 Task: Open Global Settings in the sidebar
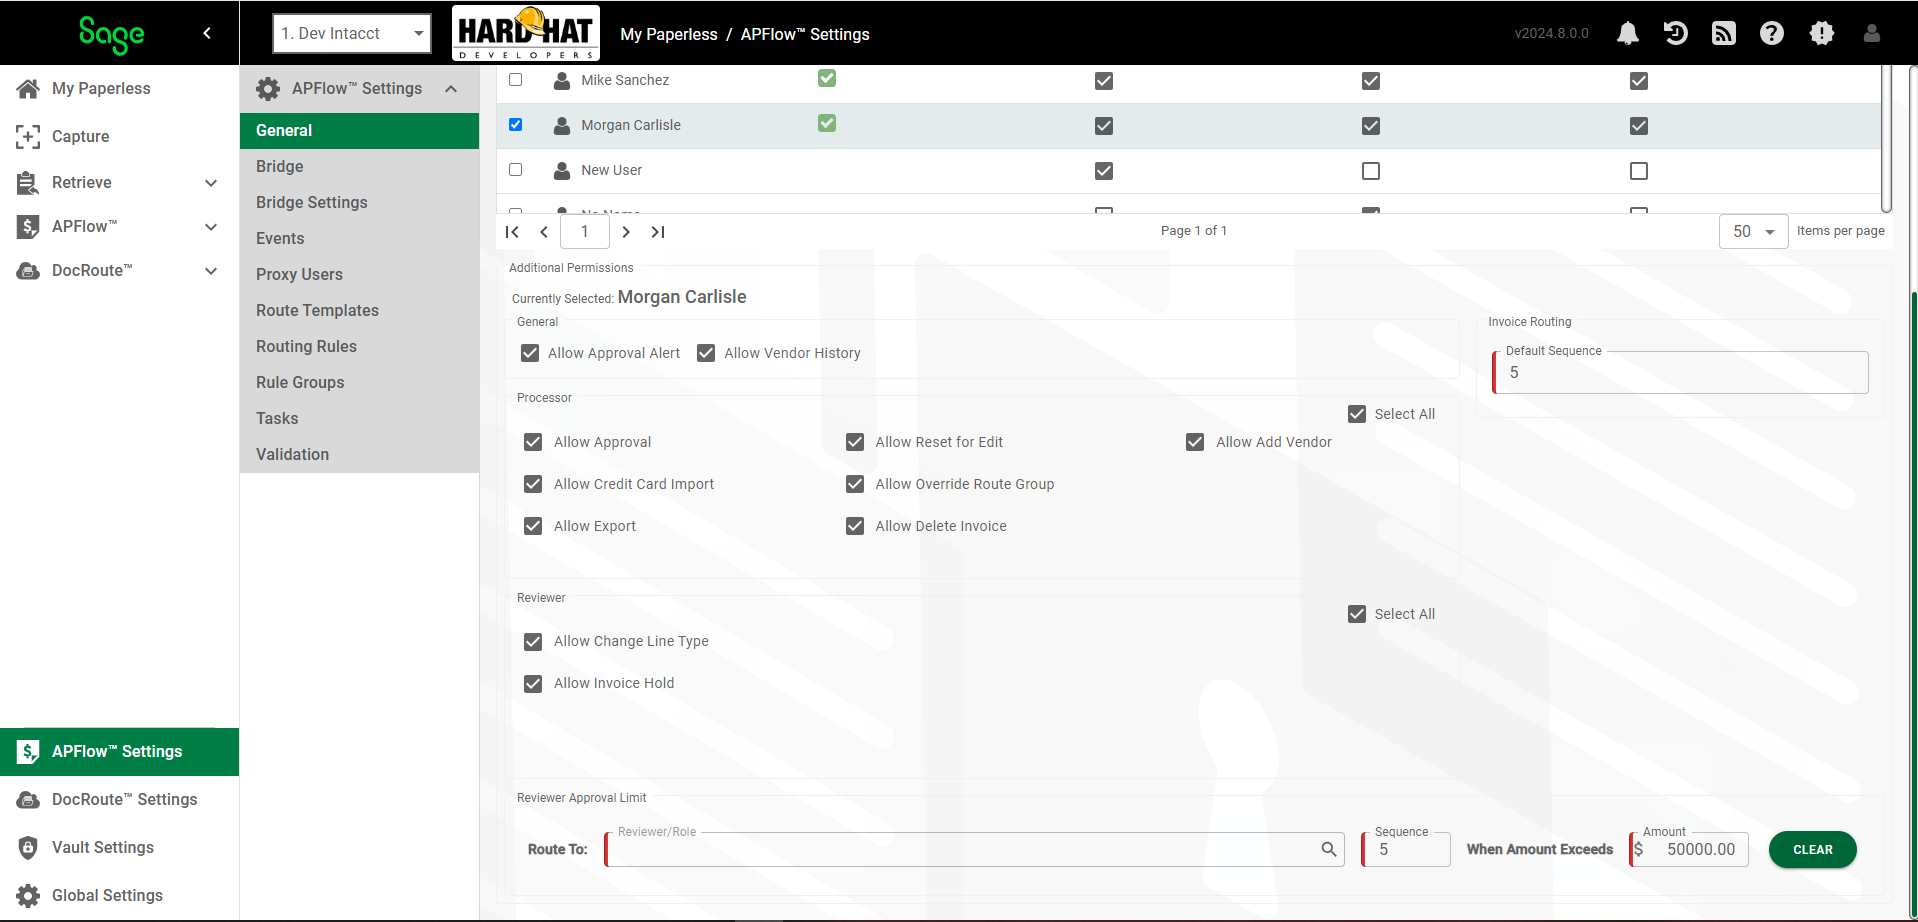click(119, 895)
